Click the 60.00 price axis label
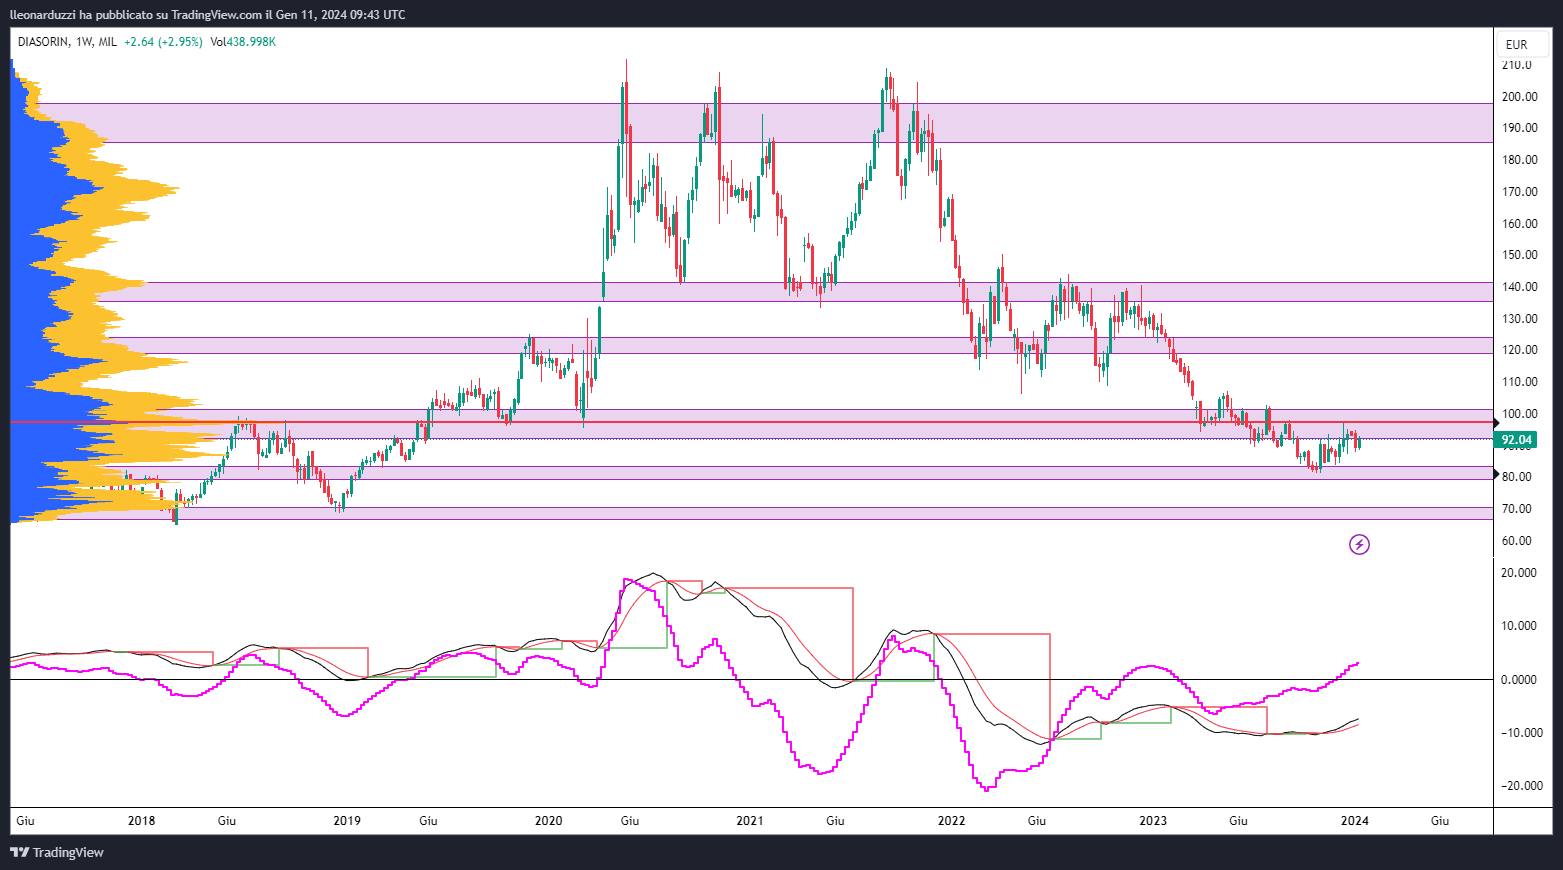 [x=1517, y=541]
